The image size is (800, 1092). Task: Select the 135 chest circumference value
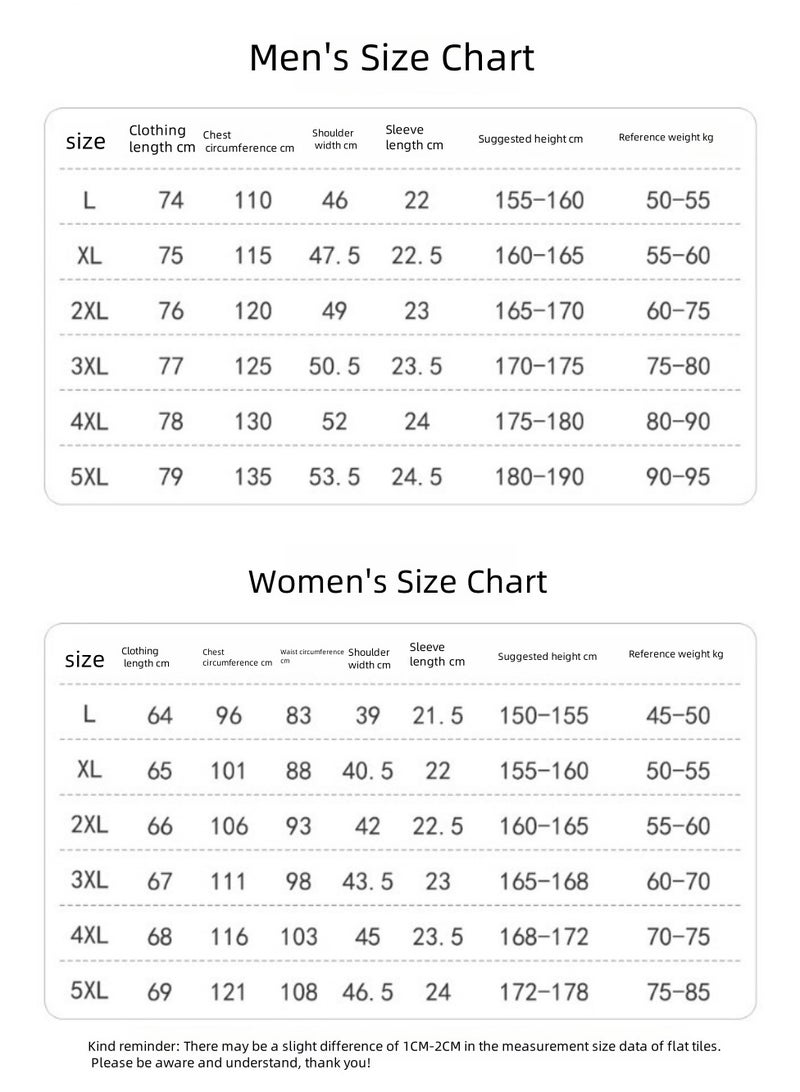click(x=252, y=477)
